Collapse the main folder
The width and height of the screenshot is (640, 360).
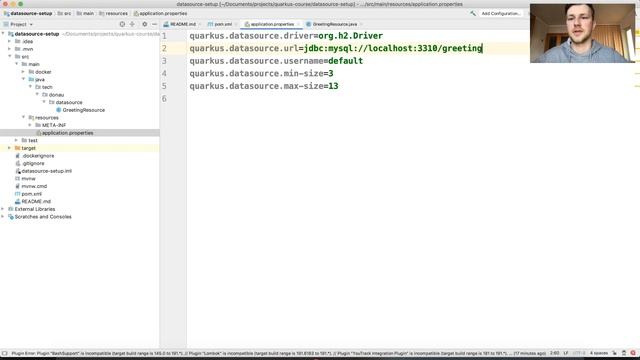[17, 64]
